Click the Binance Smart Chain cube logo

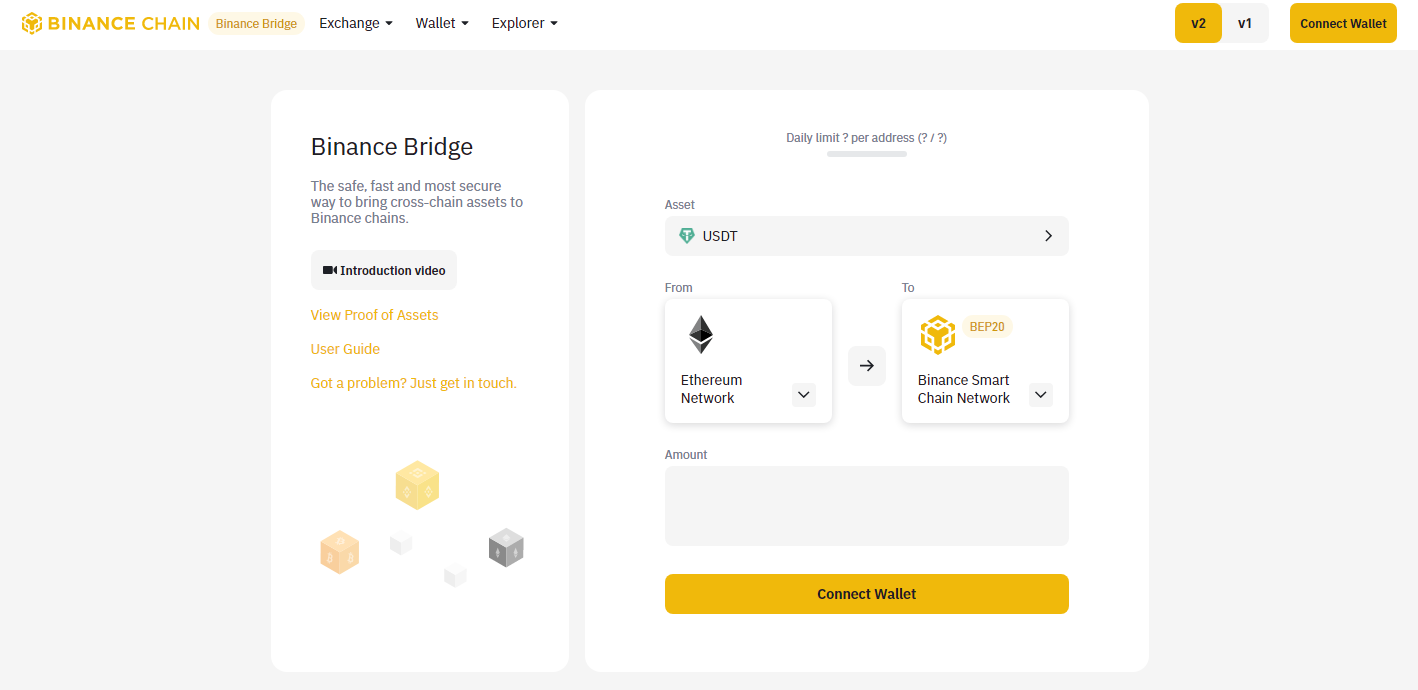click(x=938, y=335)
